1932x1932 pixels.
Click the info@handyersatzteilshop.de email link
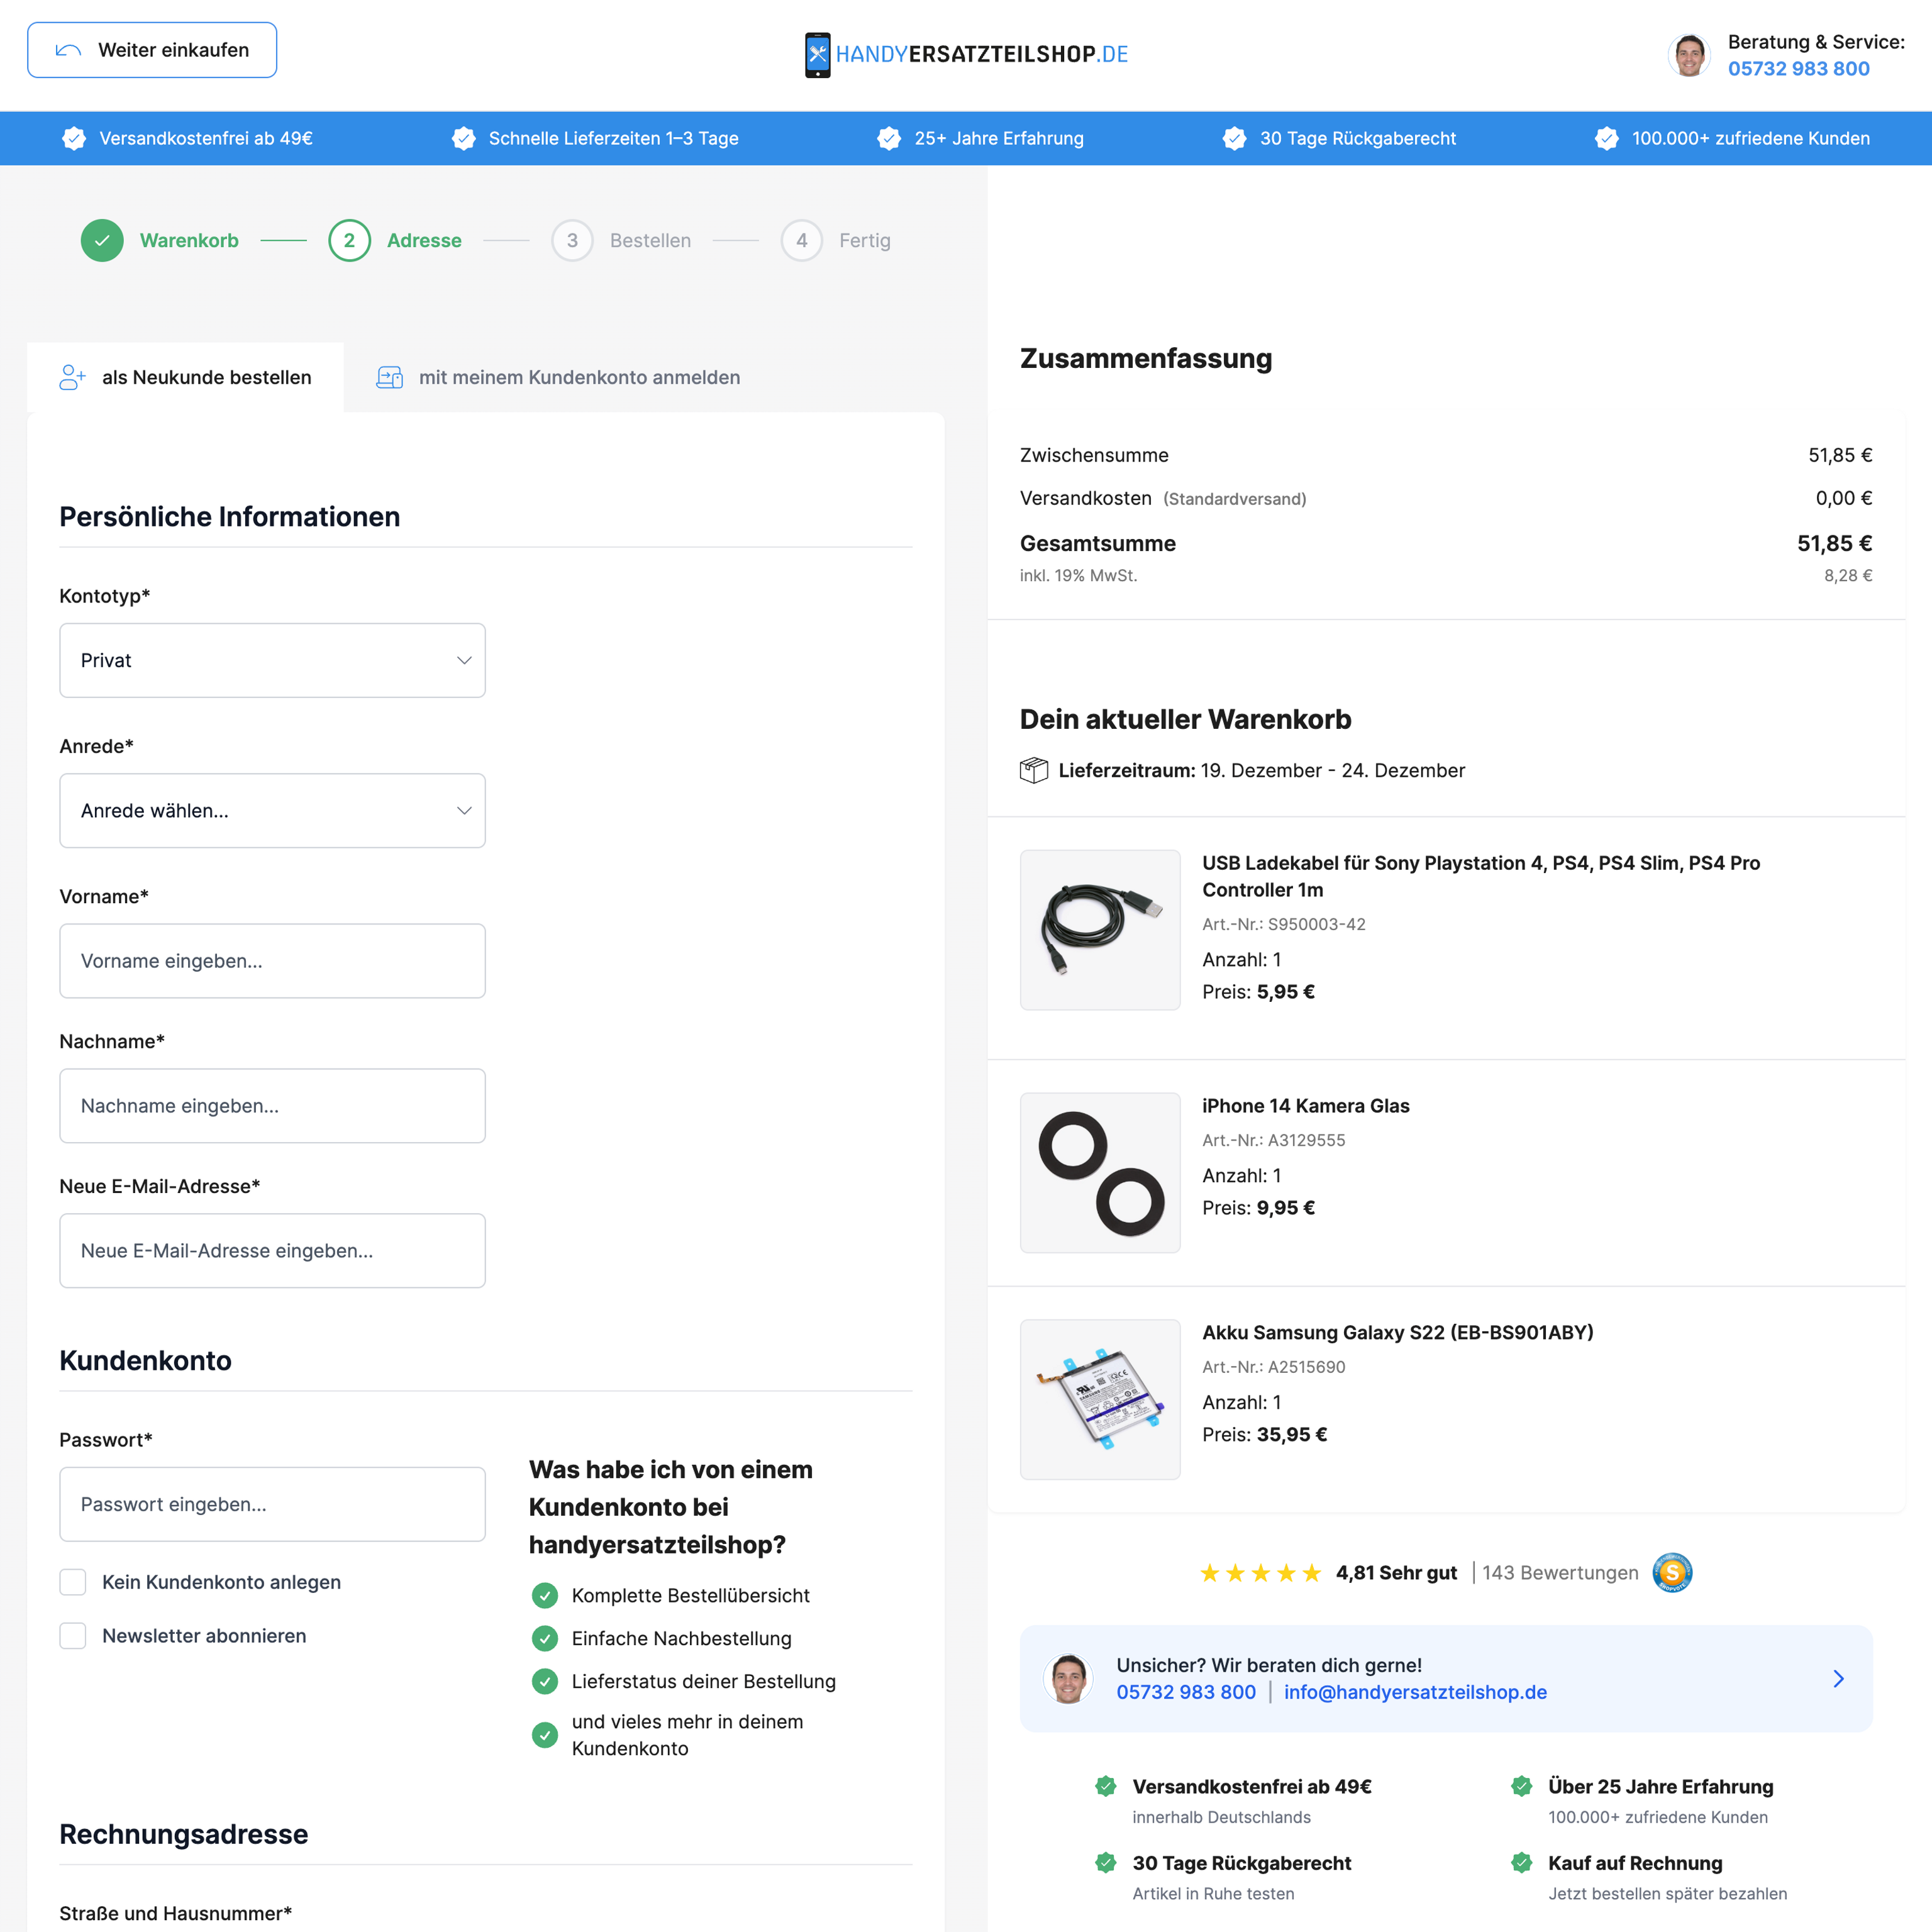tap(1415, 1692)
